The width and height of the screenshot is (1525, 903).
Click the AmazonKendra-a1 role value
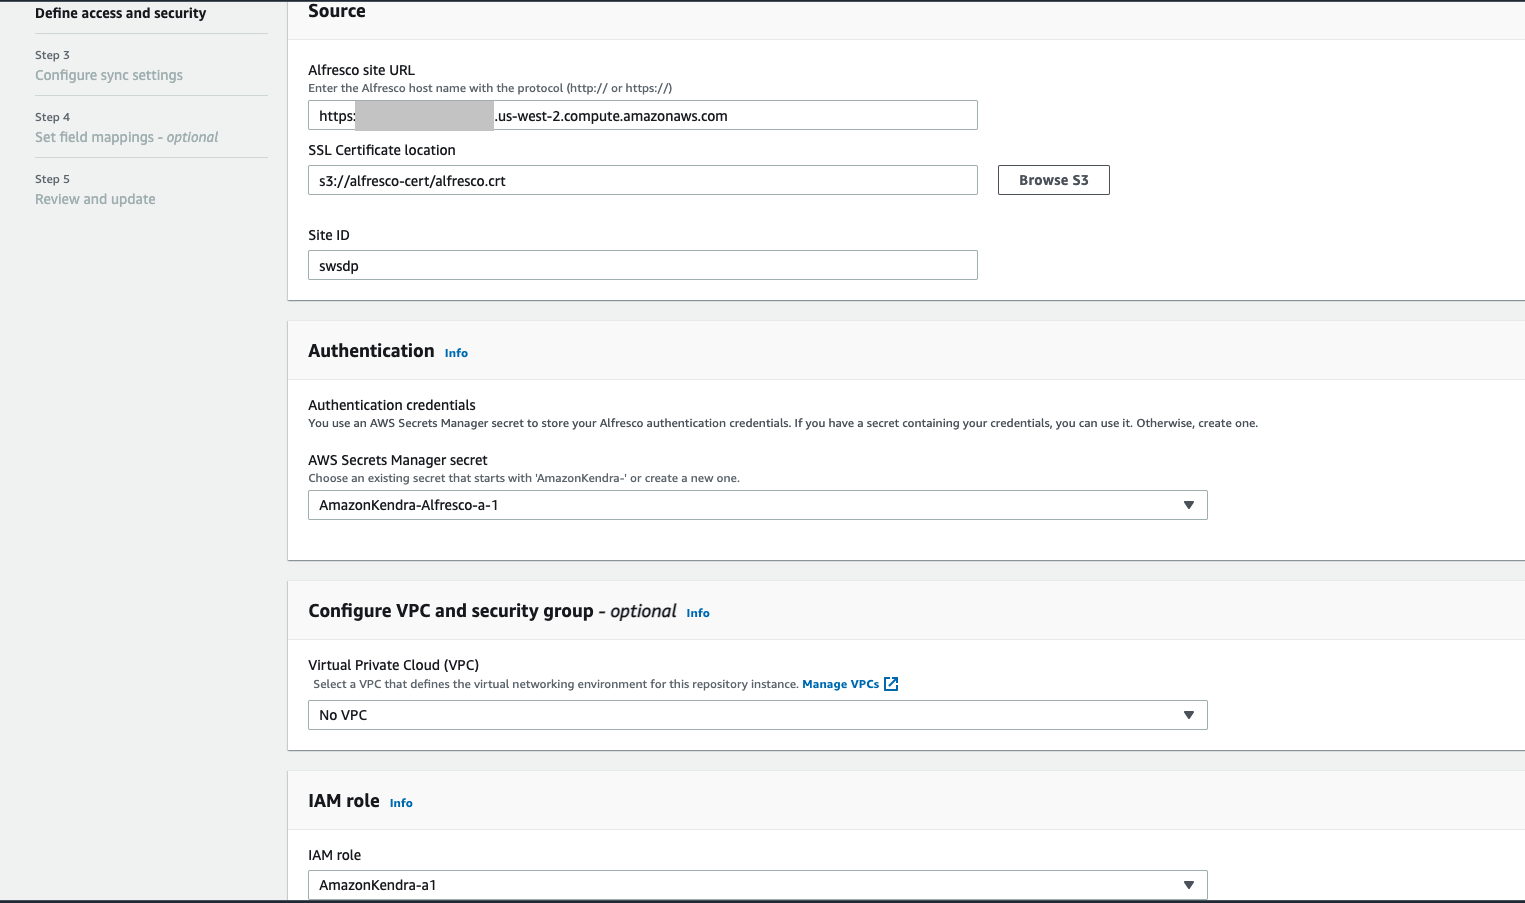[x=377, y=885]
